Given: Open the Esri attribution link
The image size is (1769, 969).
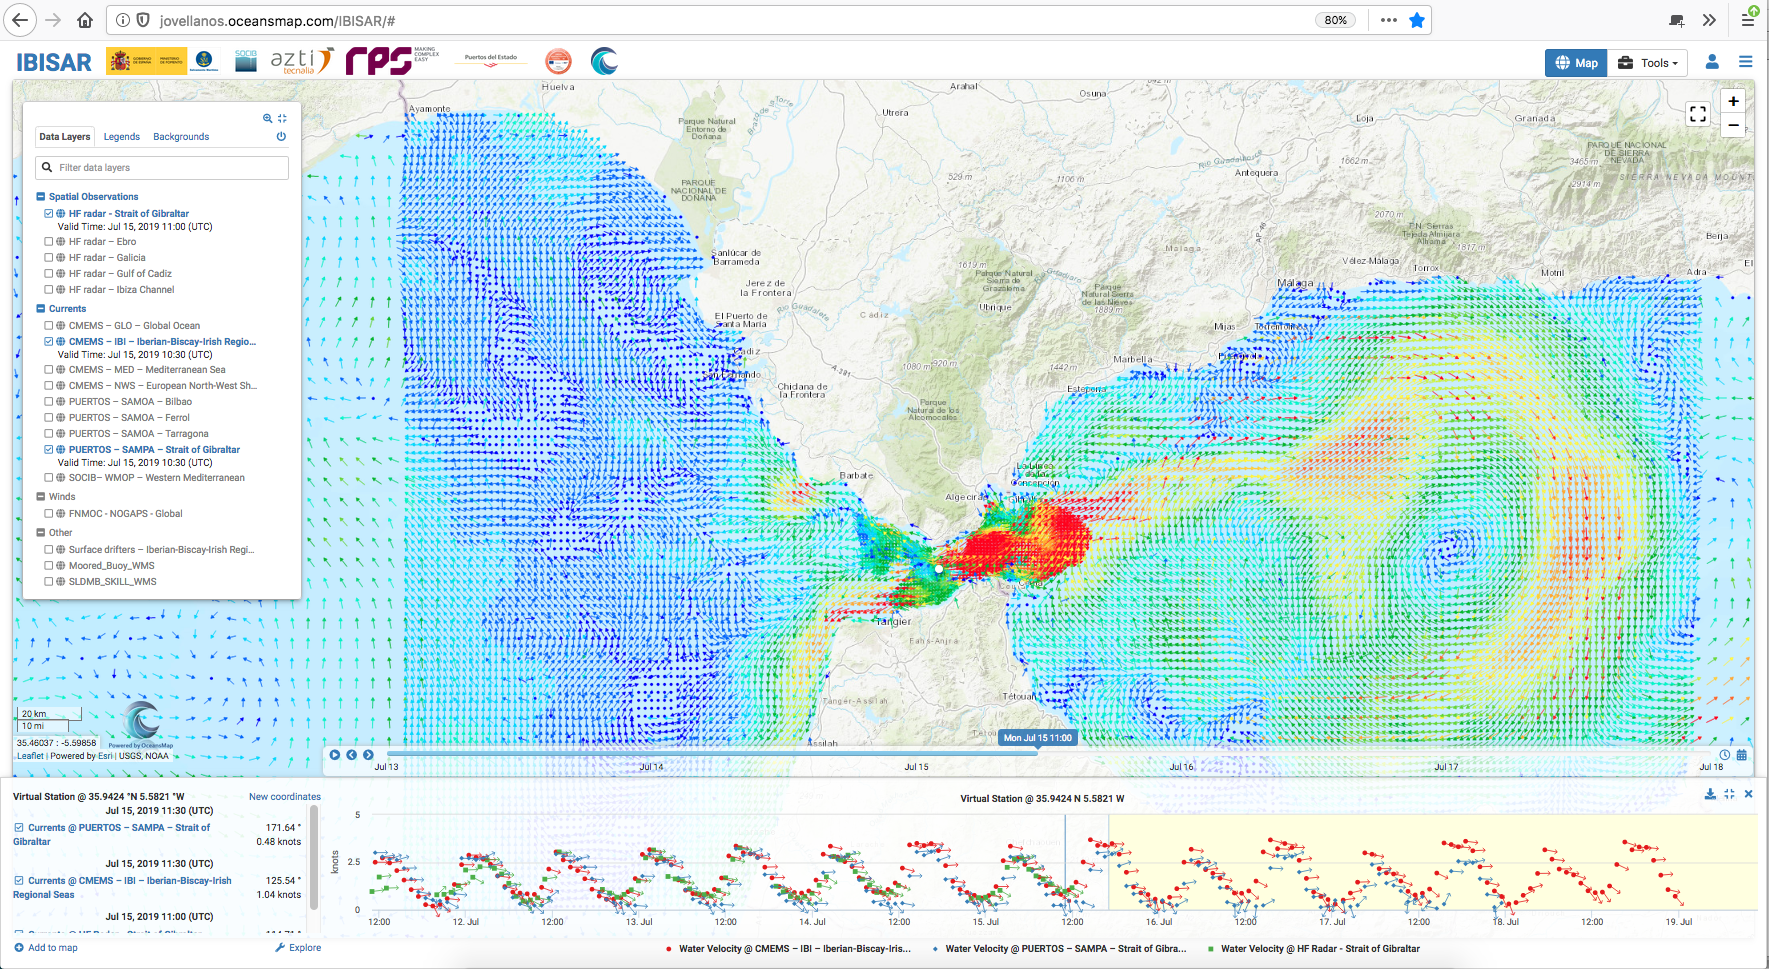Looking at the screenshot, I should [105, 756].
